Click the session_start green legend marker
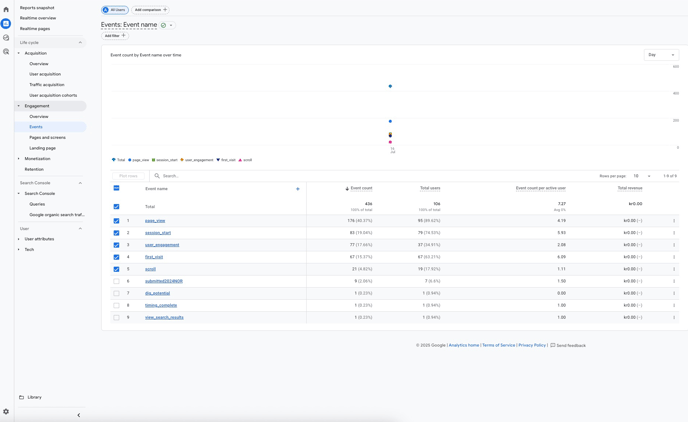The image size is (688, 422). click(x=154, y=160)
